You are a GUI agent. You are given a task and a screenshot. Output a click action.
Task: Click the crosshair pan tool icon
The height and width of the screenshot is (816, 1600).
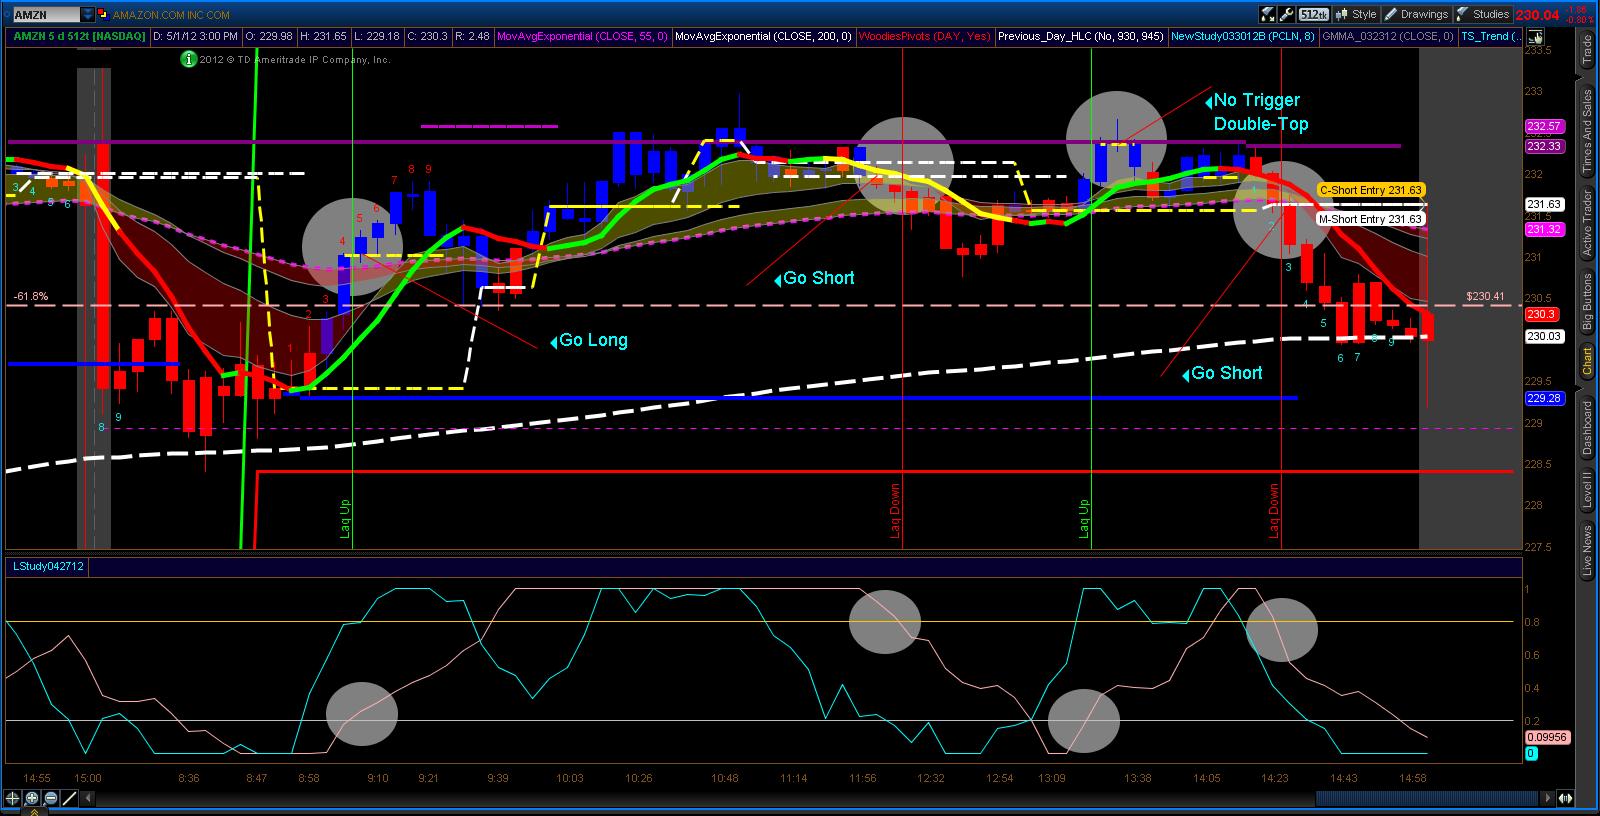pos(13,798)
